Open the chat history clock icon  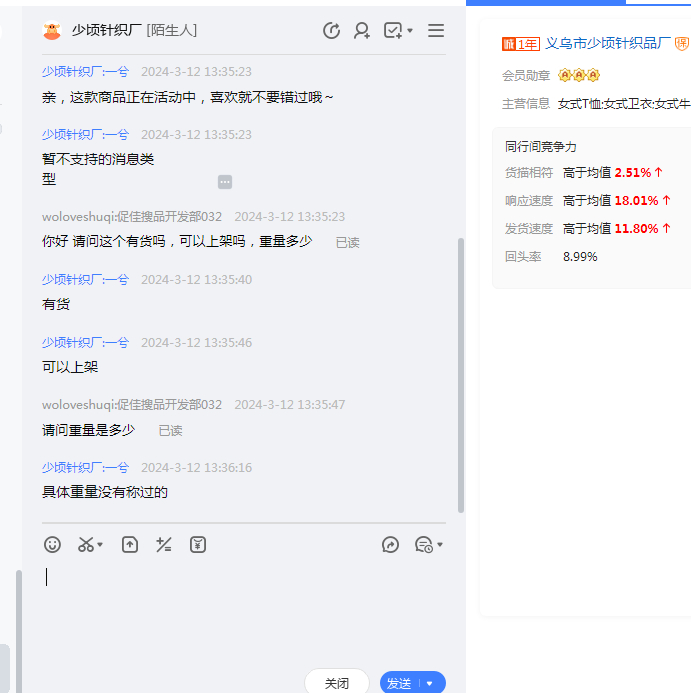[423, 545]
